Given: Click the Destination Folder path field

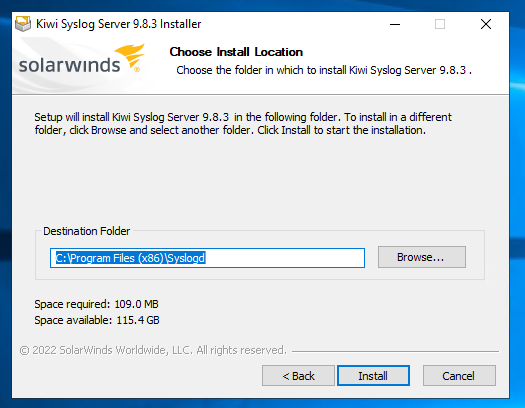Looking at the screenshot, I should [207, 258].
